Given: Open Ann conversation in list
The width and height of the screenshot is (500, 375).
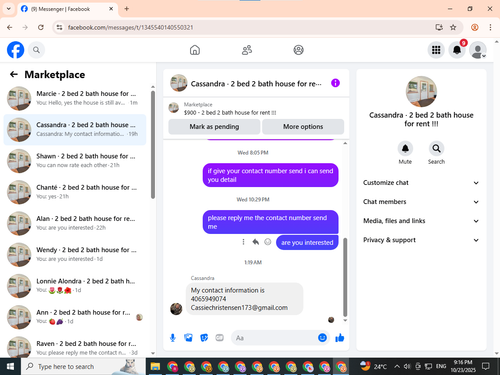Looking at the screenshot, I should 75,317.
